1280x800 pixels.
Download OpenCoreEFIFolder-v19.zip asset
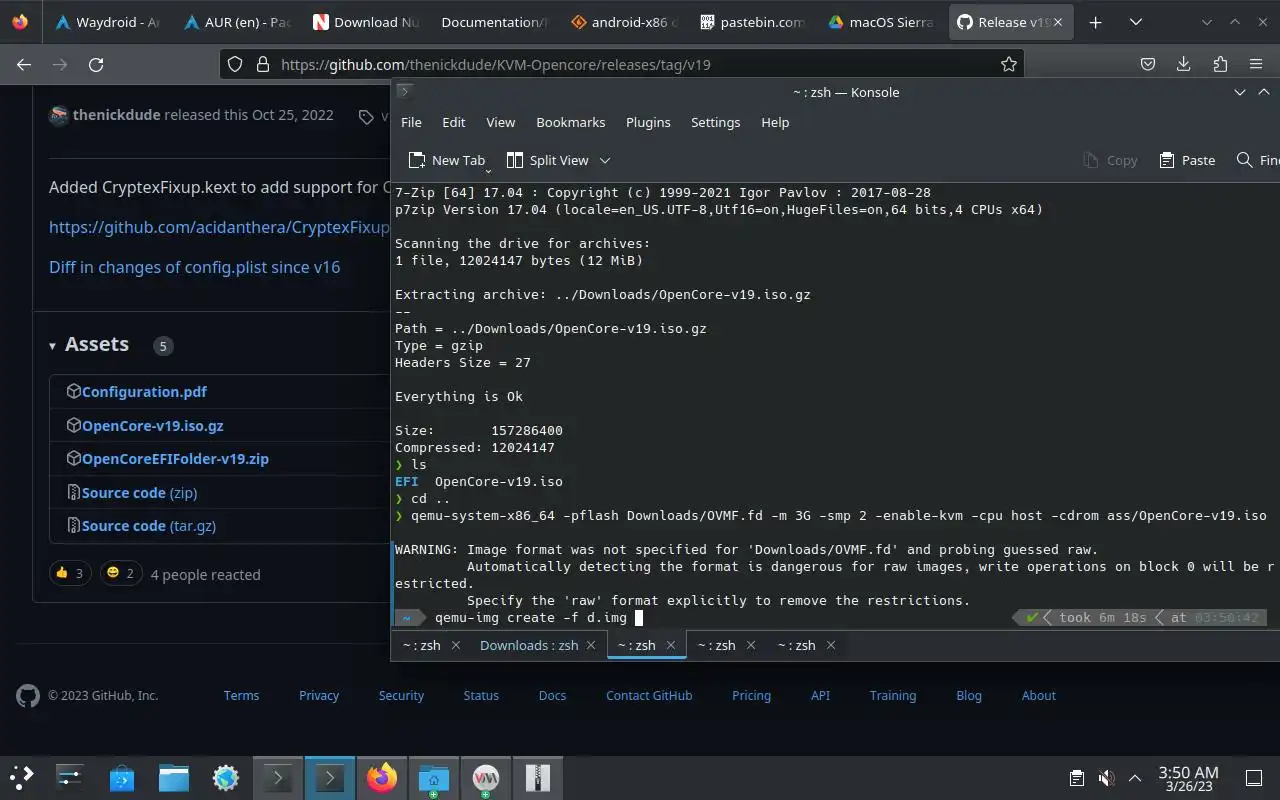click(x=175, y=458)
